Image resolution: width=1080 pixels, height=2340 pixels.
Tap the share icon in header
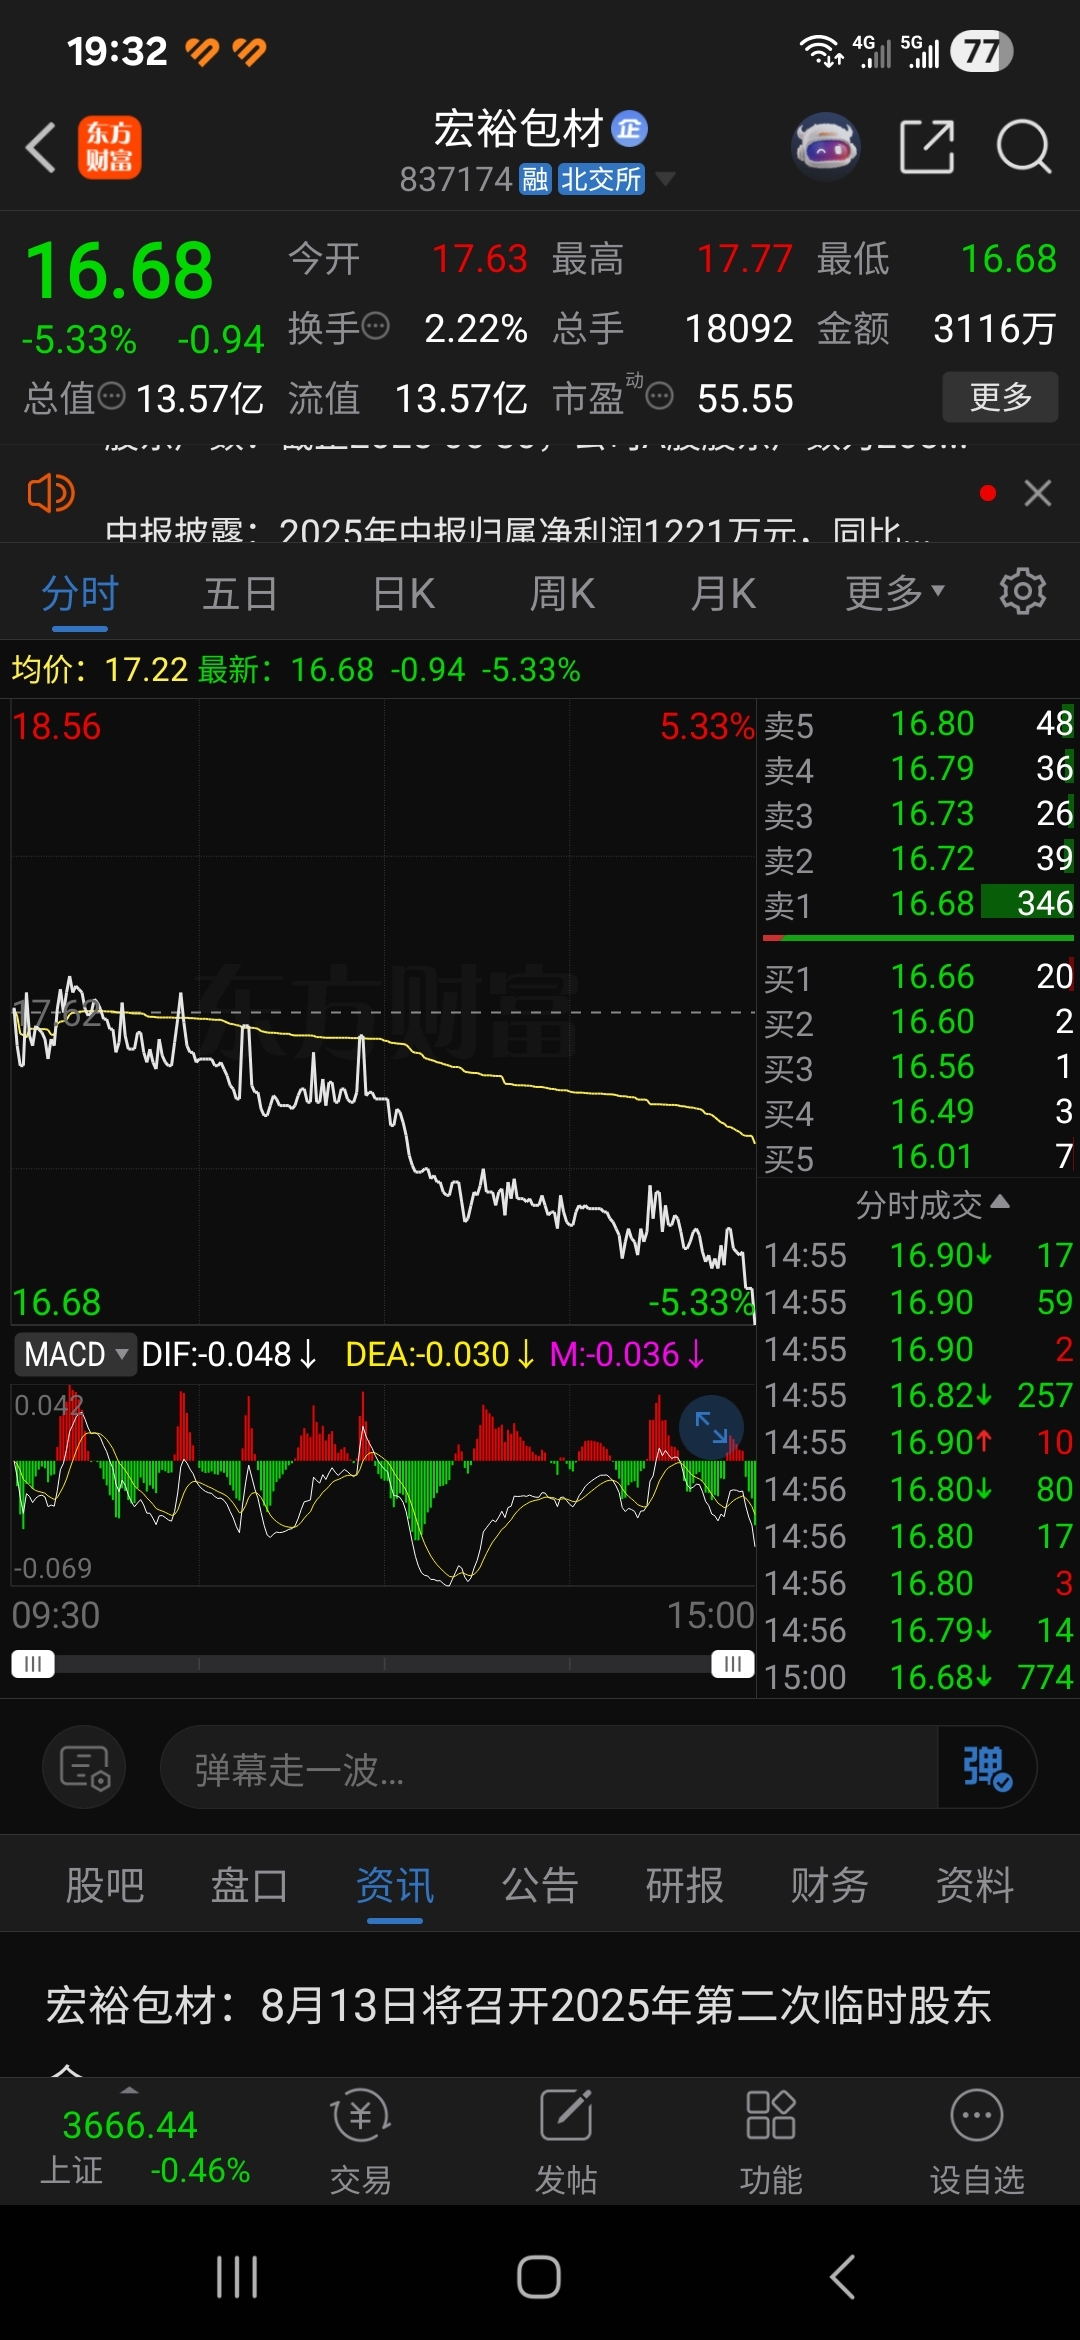[927, 147]
